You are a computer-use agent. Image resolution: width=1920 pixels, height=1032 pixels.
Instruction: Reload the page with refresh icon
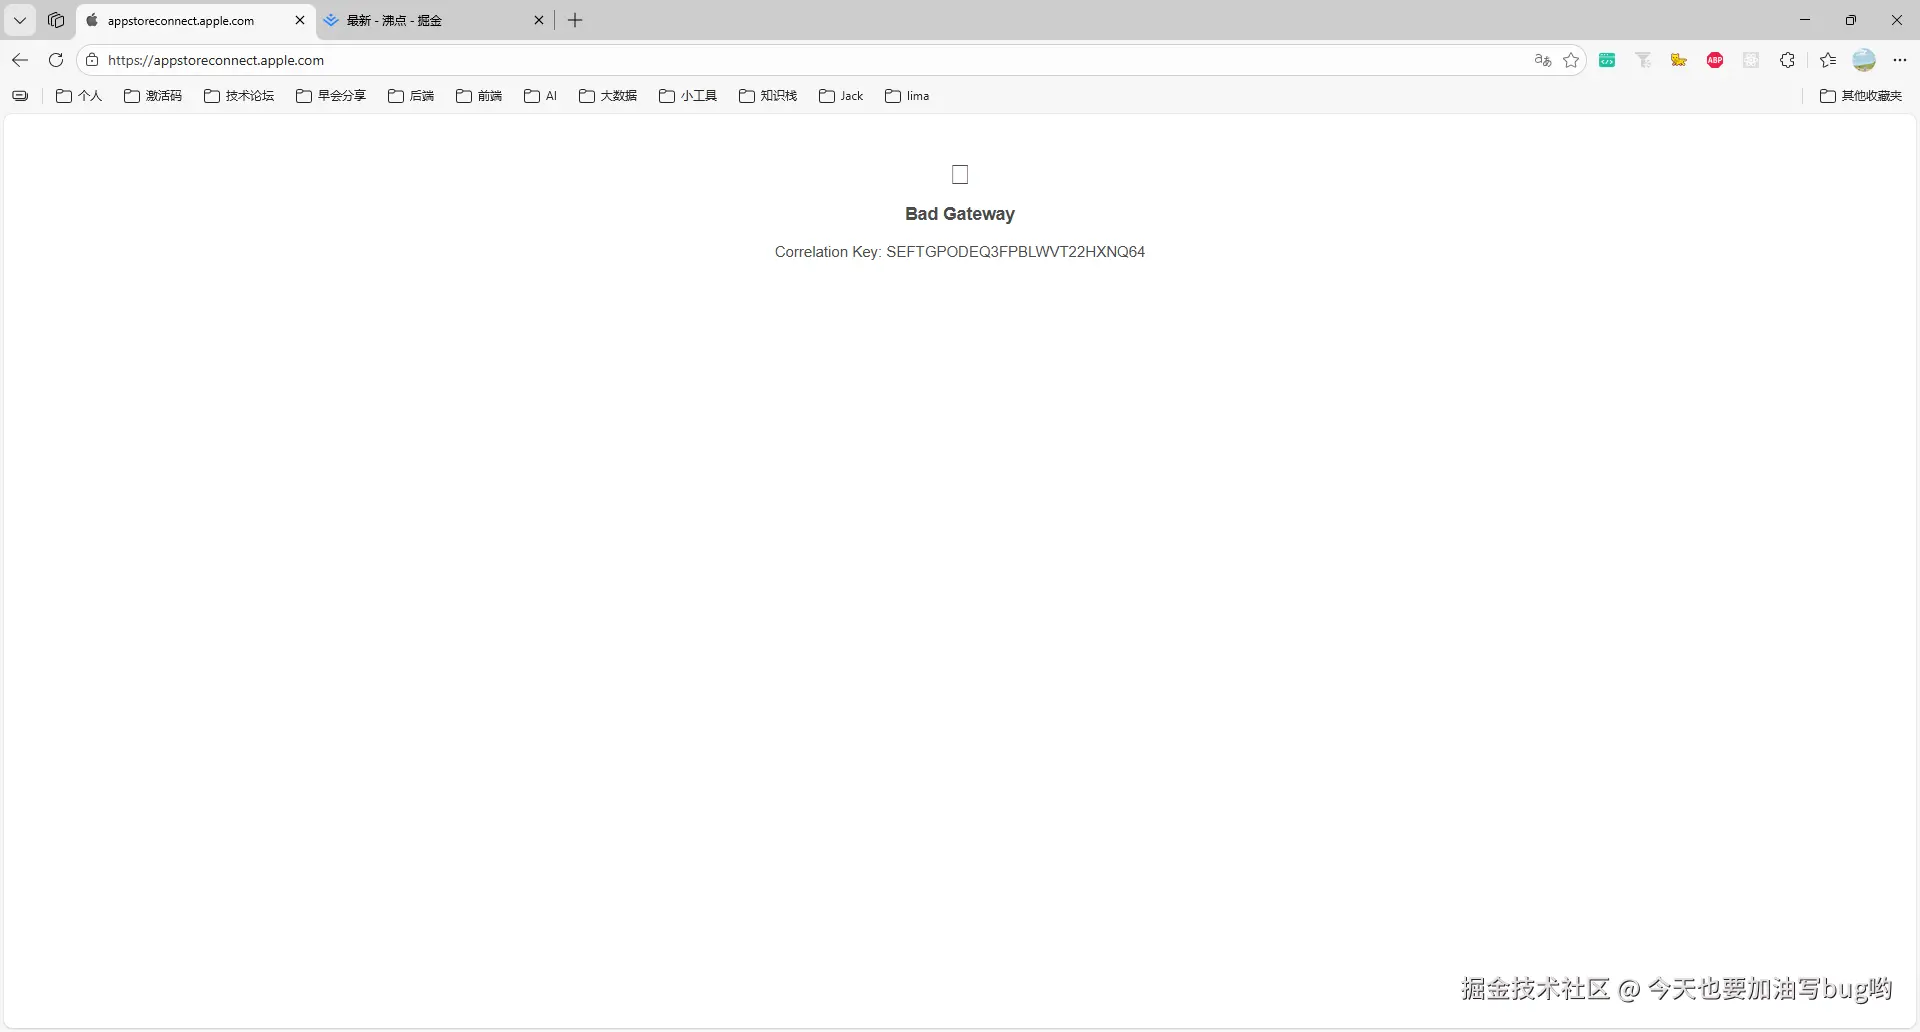point(56,60)
